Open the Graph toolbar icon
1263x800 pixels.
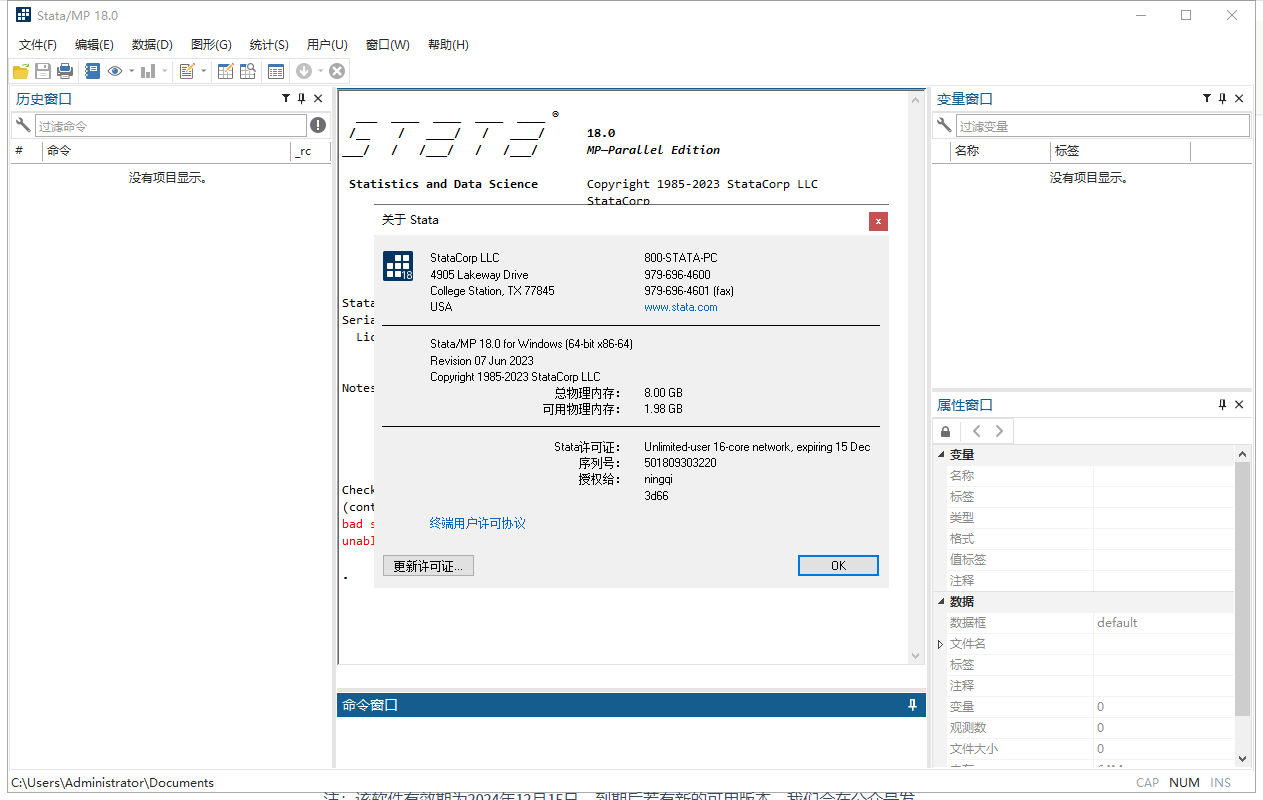(x=148, y=70)
